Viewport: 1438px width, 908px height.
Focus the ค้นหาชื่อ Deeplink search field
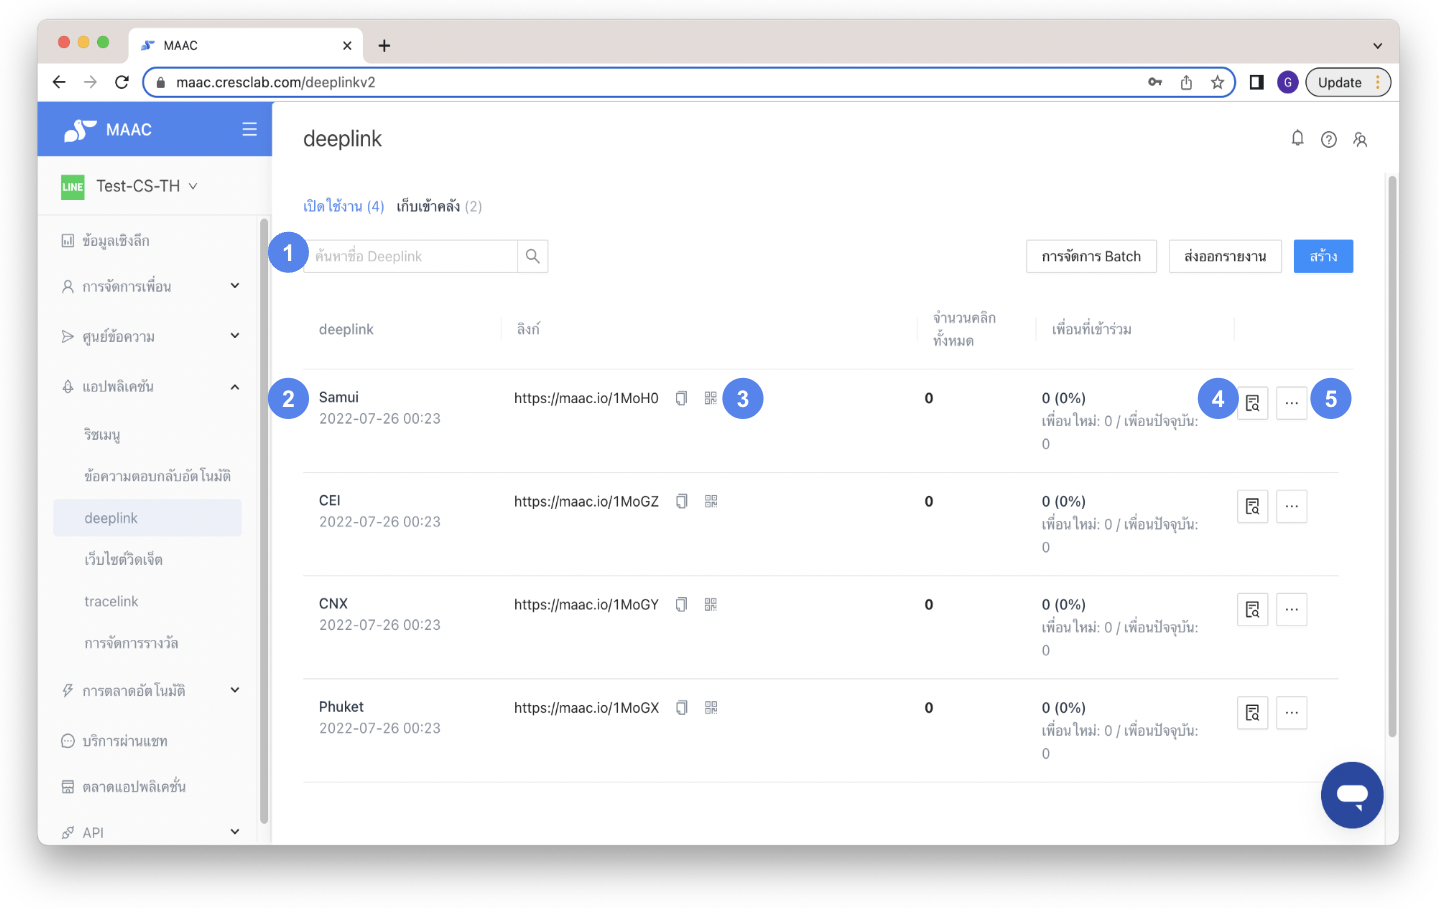(412, 256)
